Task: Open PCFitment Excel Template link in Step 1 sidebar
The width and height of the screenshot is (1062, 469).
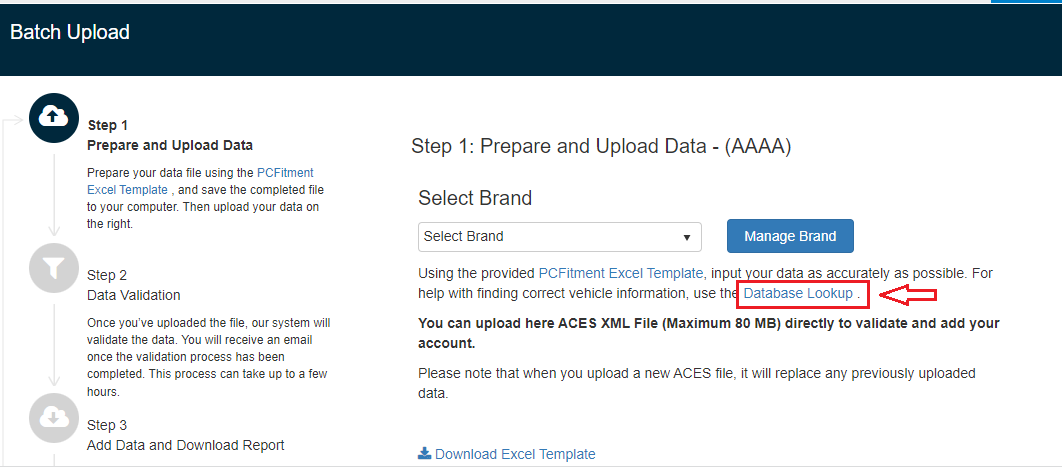Action: point(285,173)
